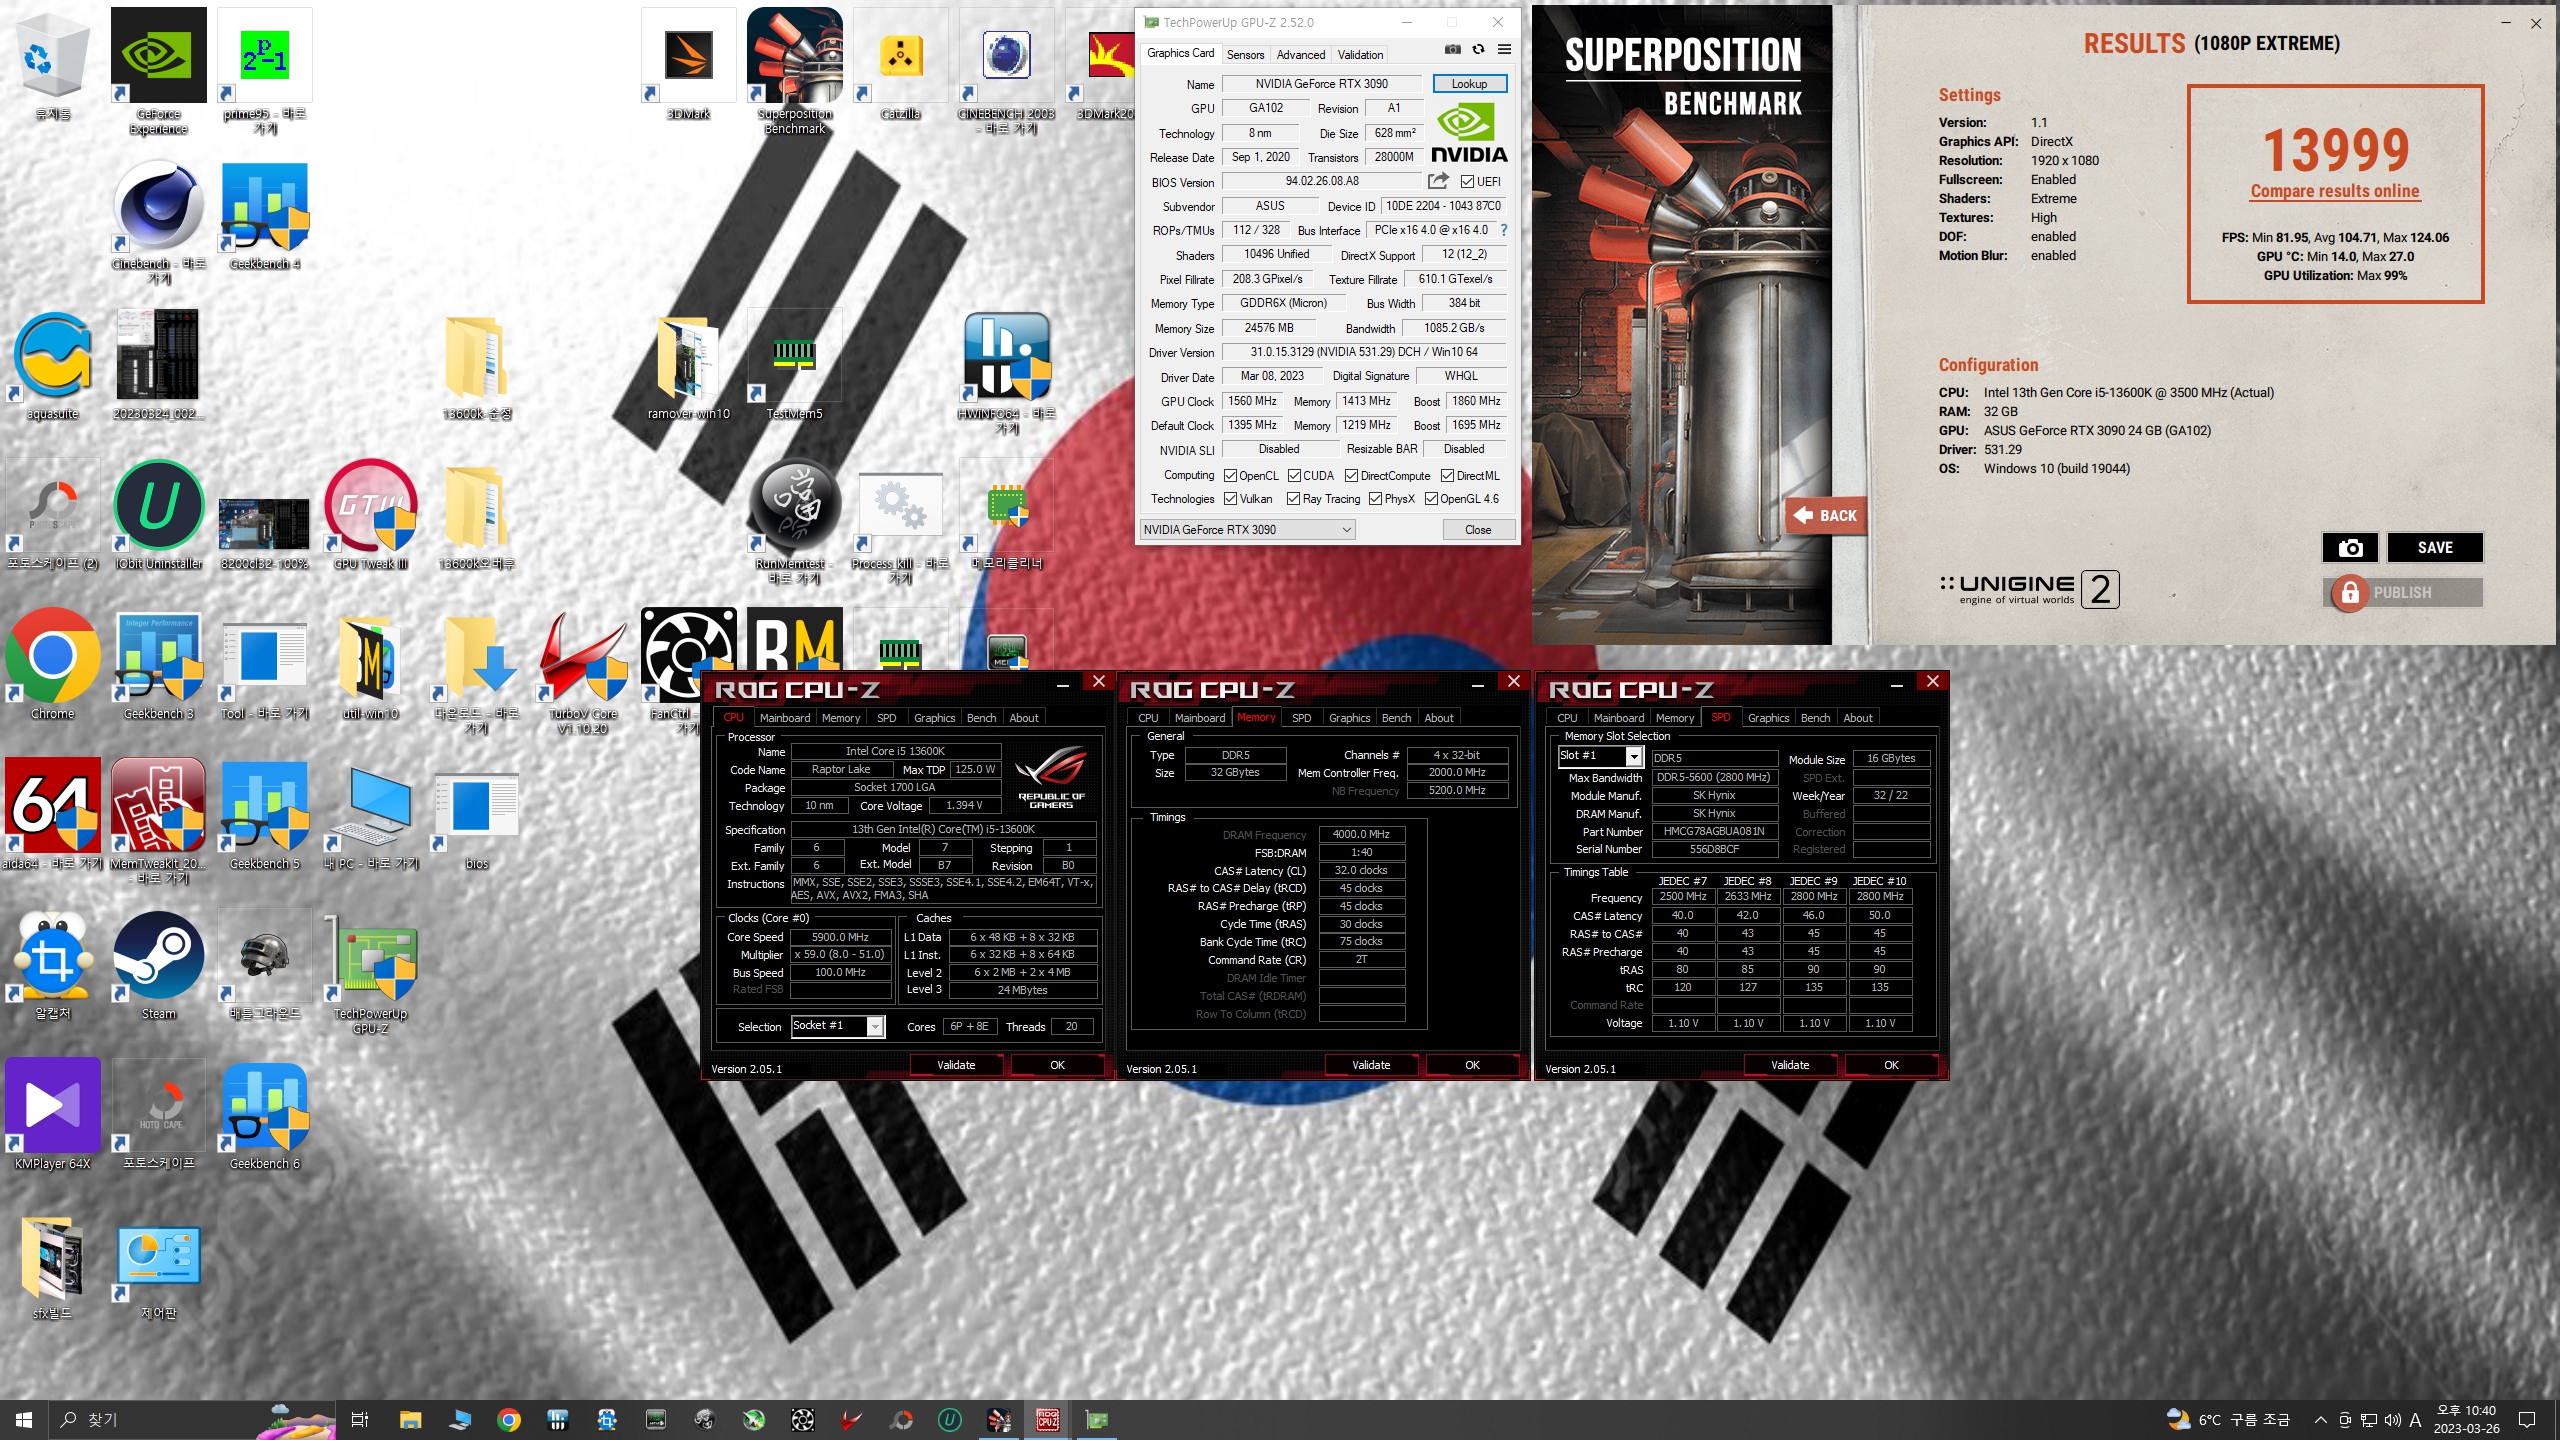
Task: Click Lookup button in GPU-Z
Action: (1469, 84)
